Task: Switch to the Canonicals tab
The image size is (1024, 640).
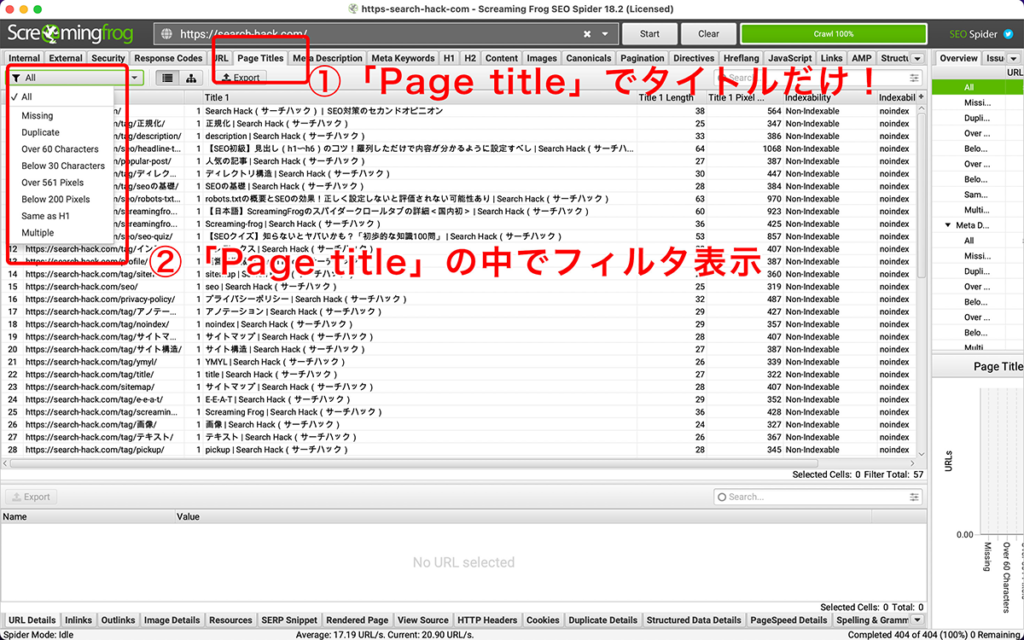Action: point(588,58)
